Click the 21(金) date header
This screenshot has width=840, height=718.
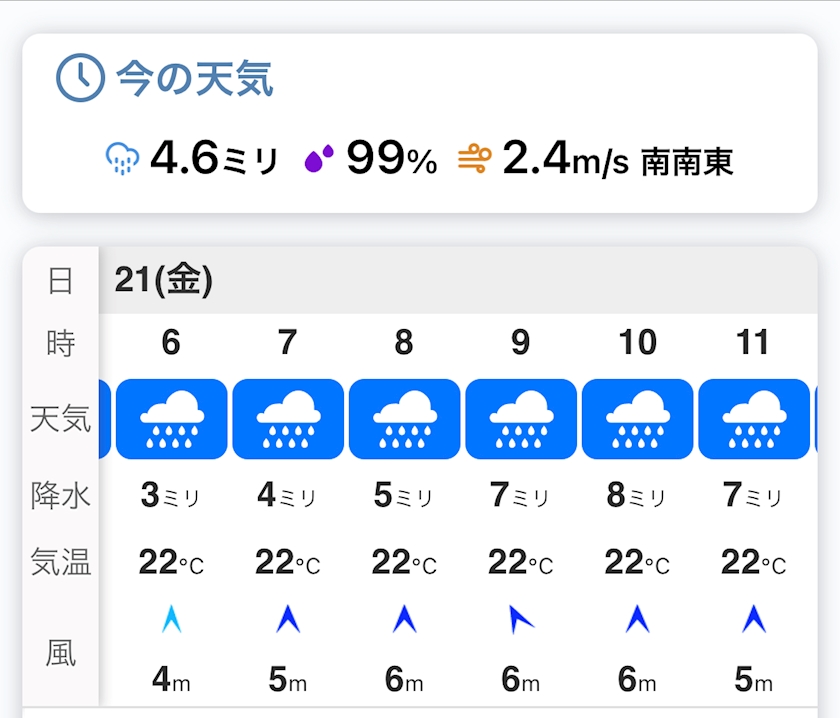(164, 281)
